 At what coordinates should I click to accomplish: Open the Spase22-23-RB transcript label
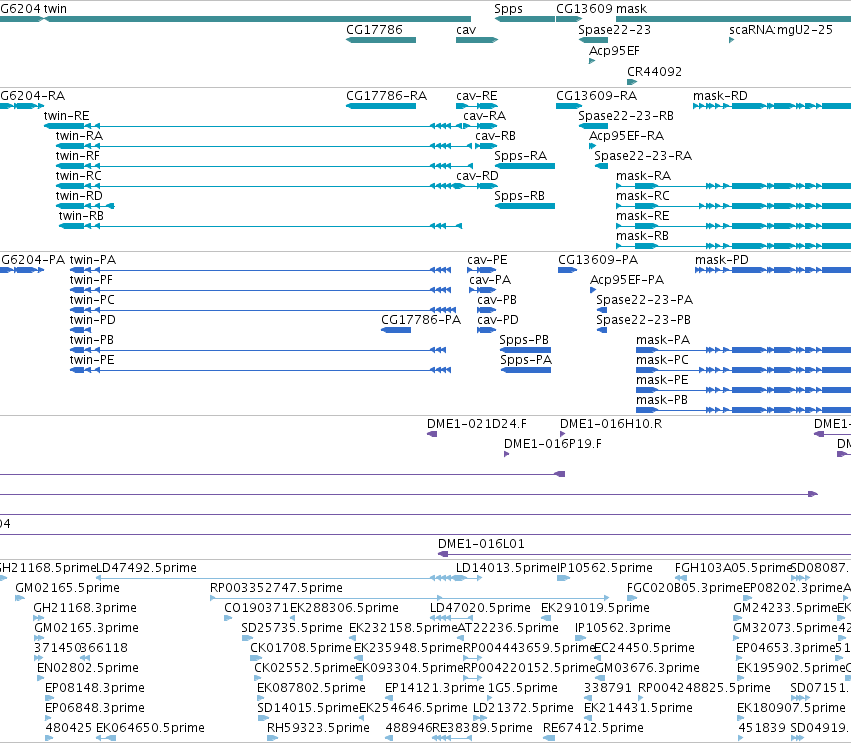tap(626, 116)
